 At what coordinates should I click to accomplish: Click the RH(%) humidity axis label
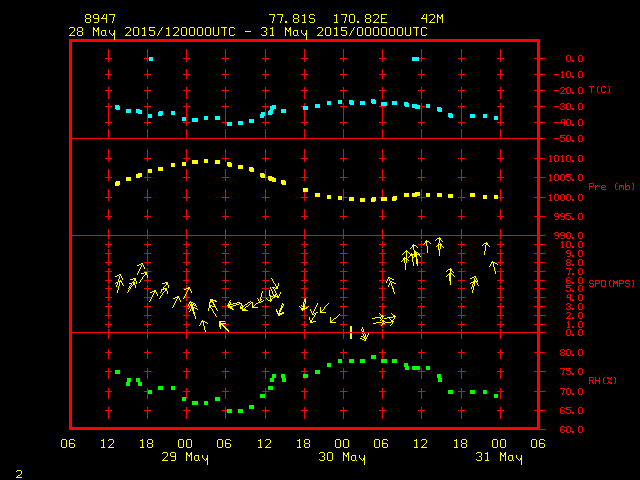point(602,380)
